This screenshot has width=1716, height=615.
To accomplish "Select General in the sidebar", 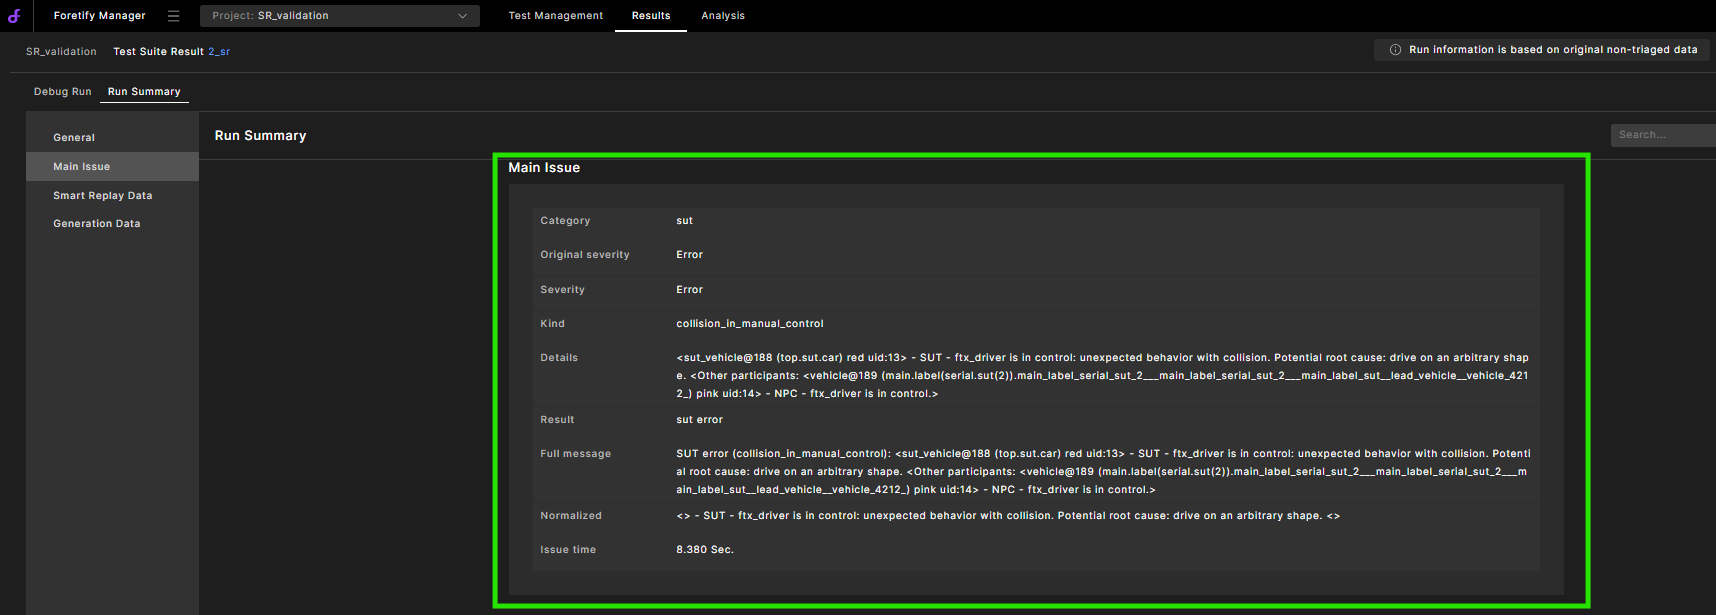I will point(74,138).
